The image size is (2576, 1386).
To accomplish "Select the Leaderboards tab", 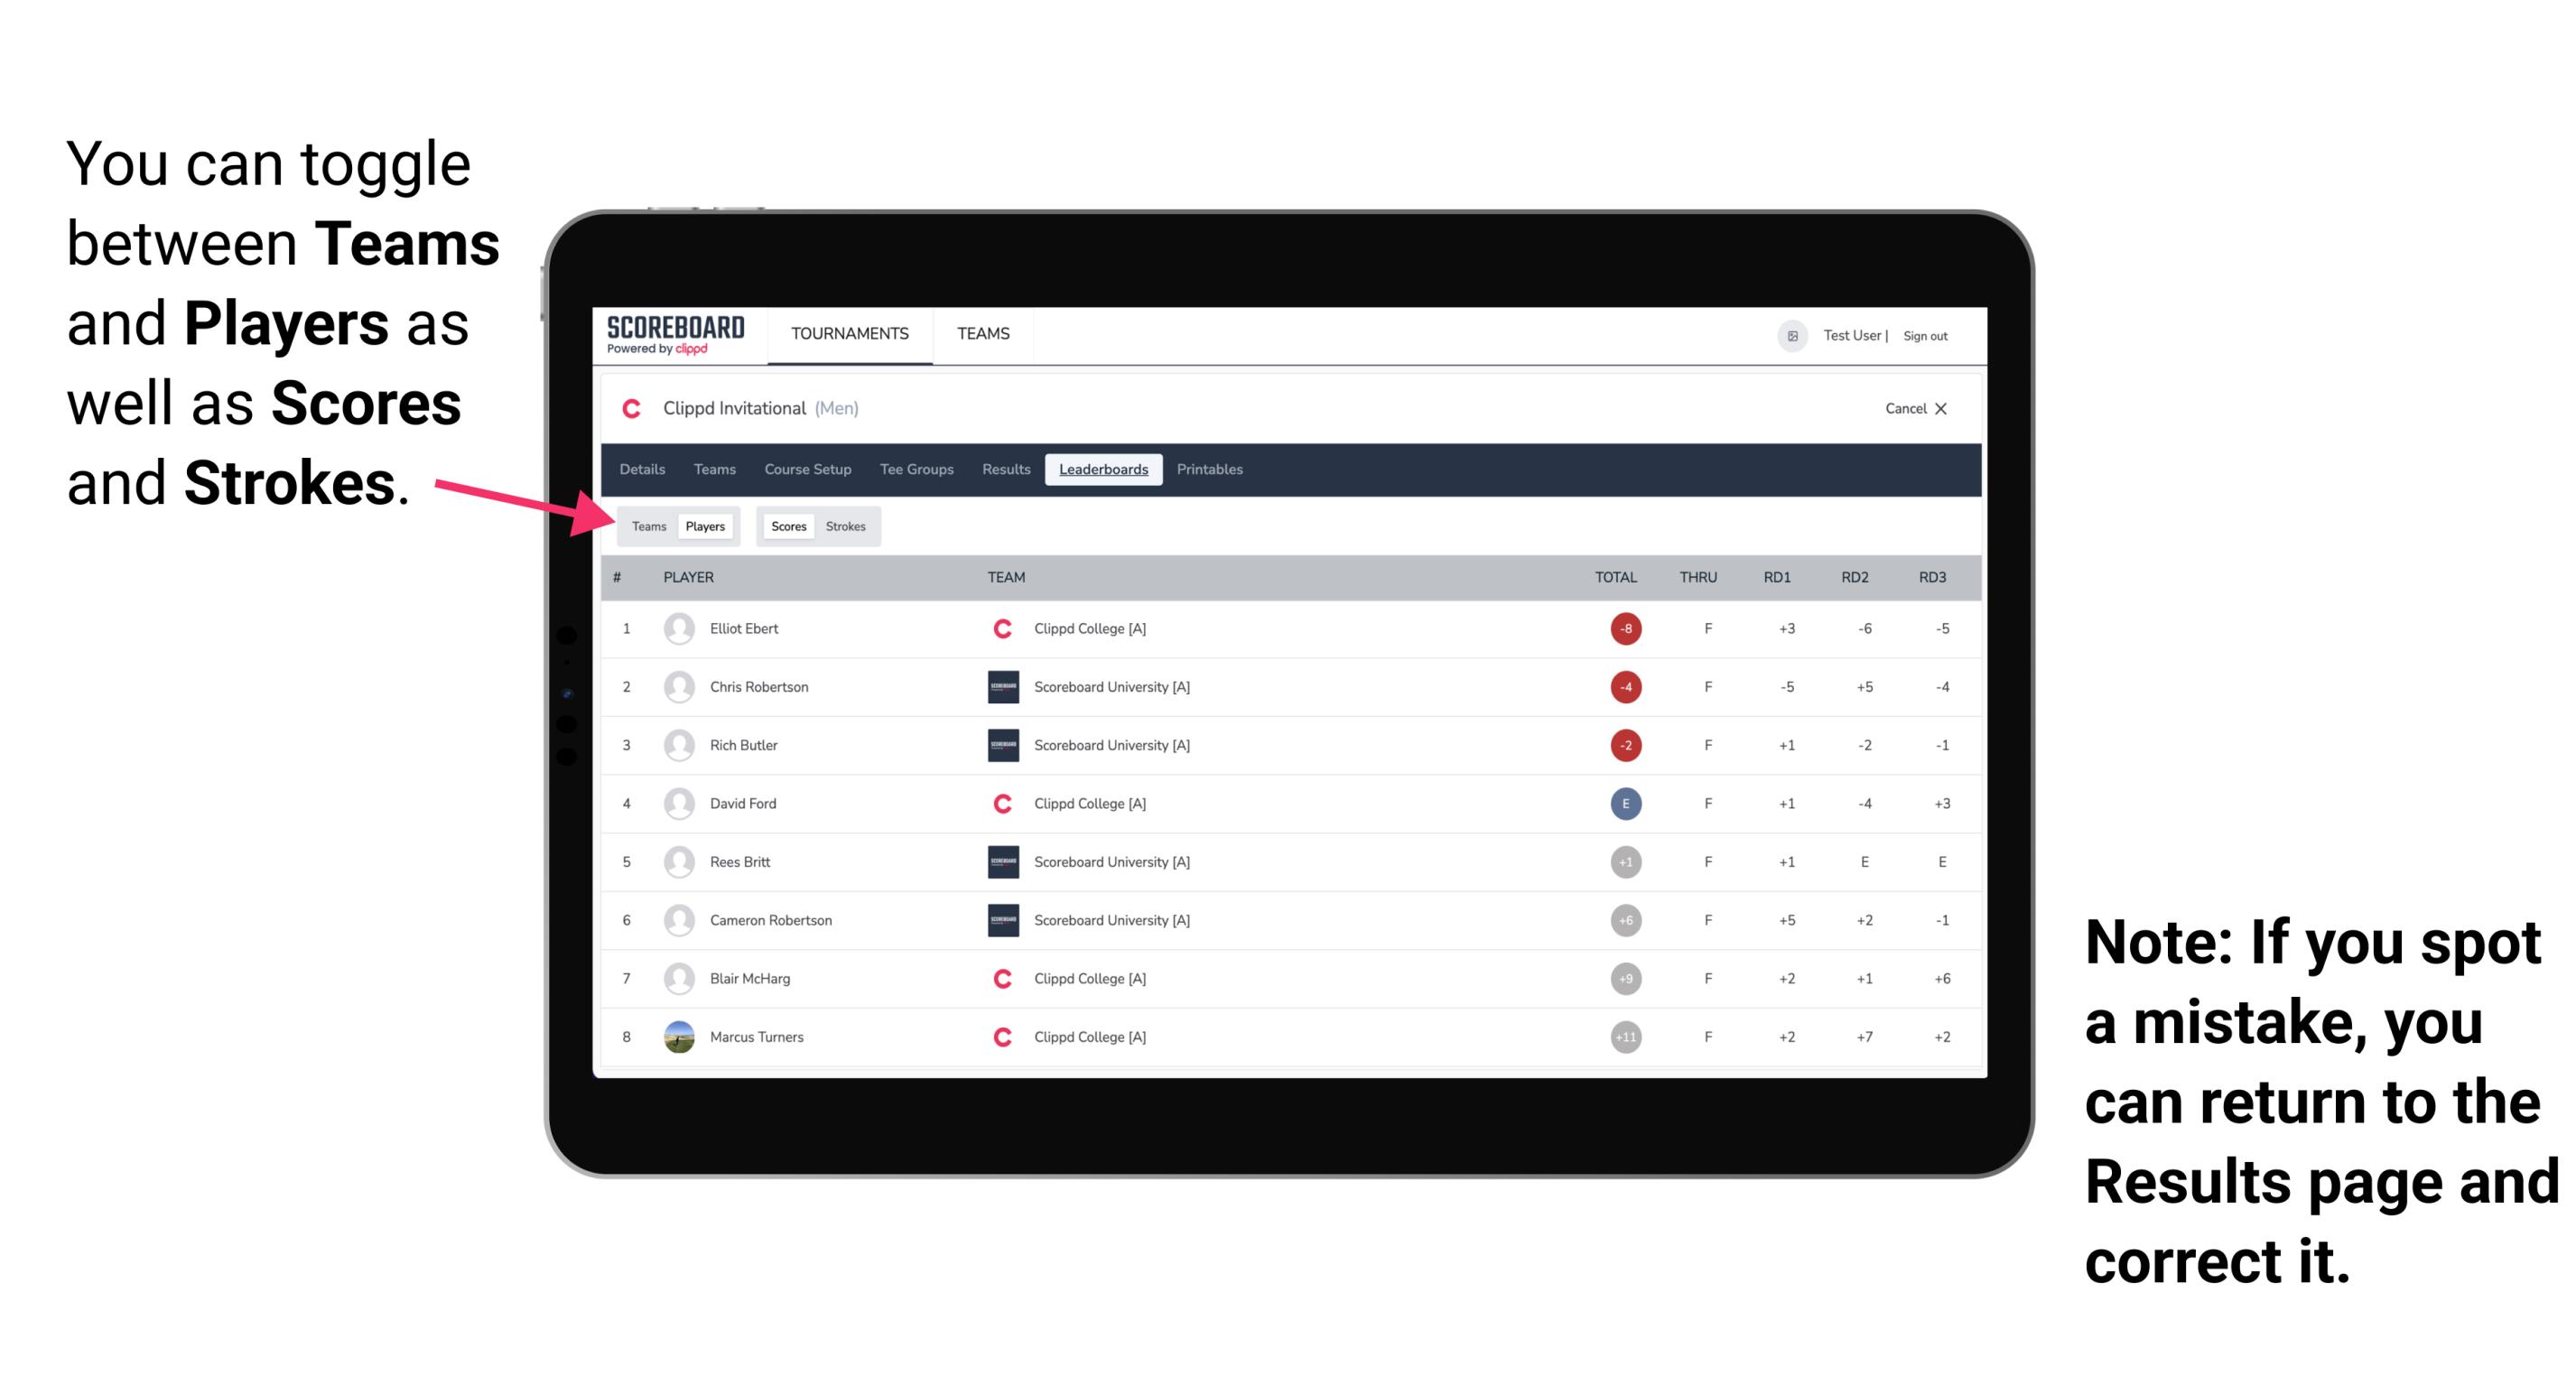I will click(x=1103, y=470).
